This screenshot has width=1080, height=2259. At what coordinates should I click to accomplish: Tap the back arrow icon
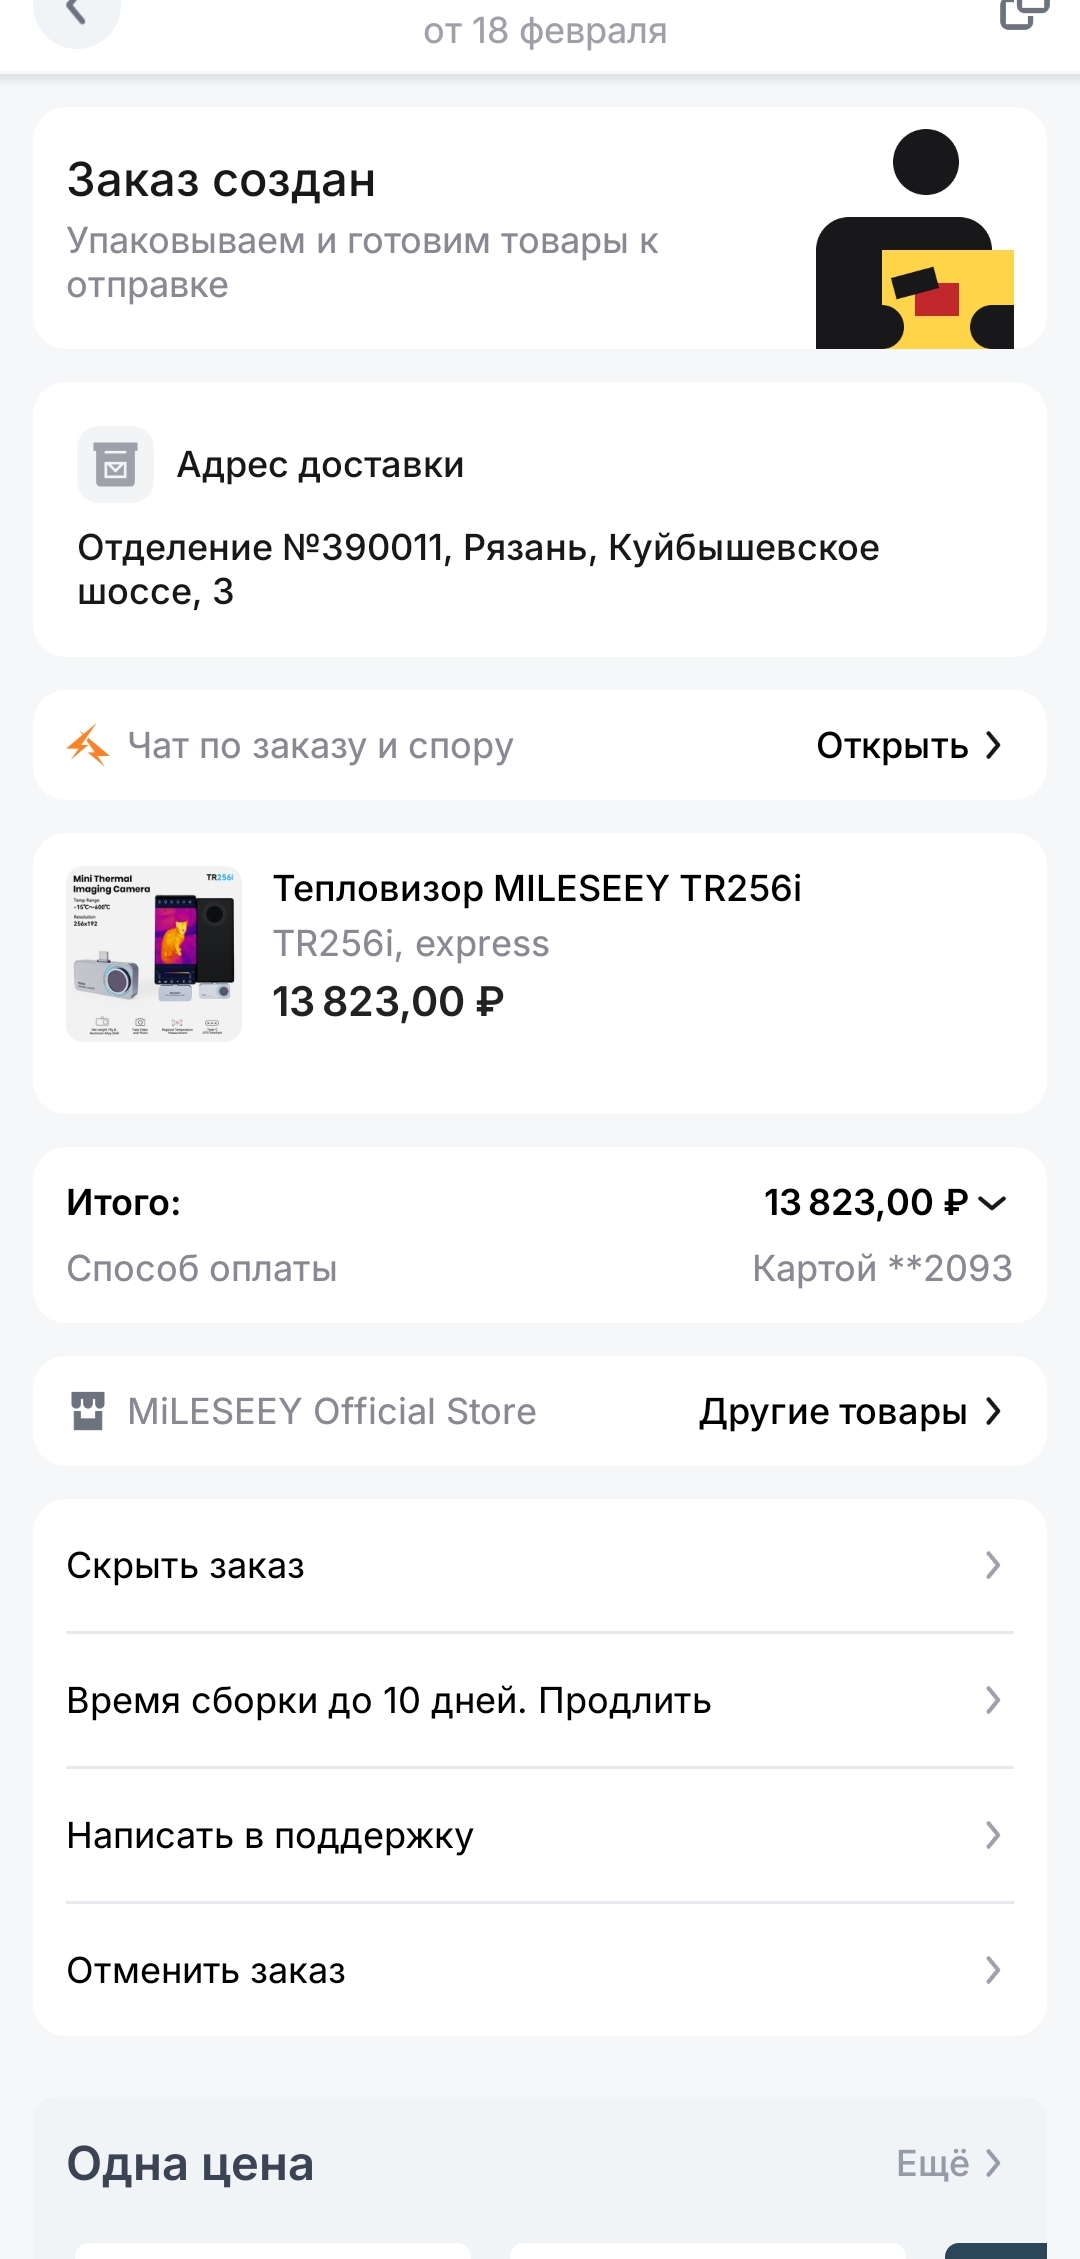76,14
